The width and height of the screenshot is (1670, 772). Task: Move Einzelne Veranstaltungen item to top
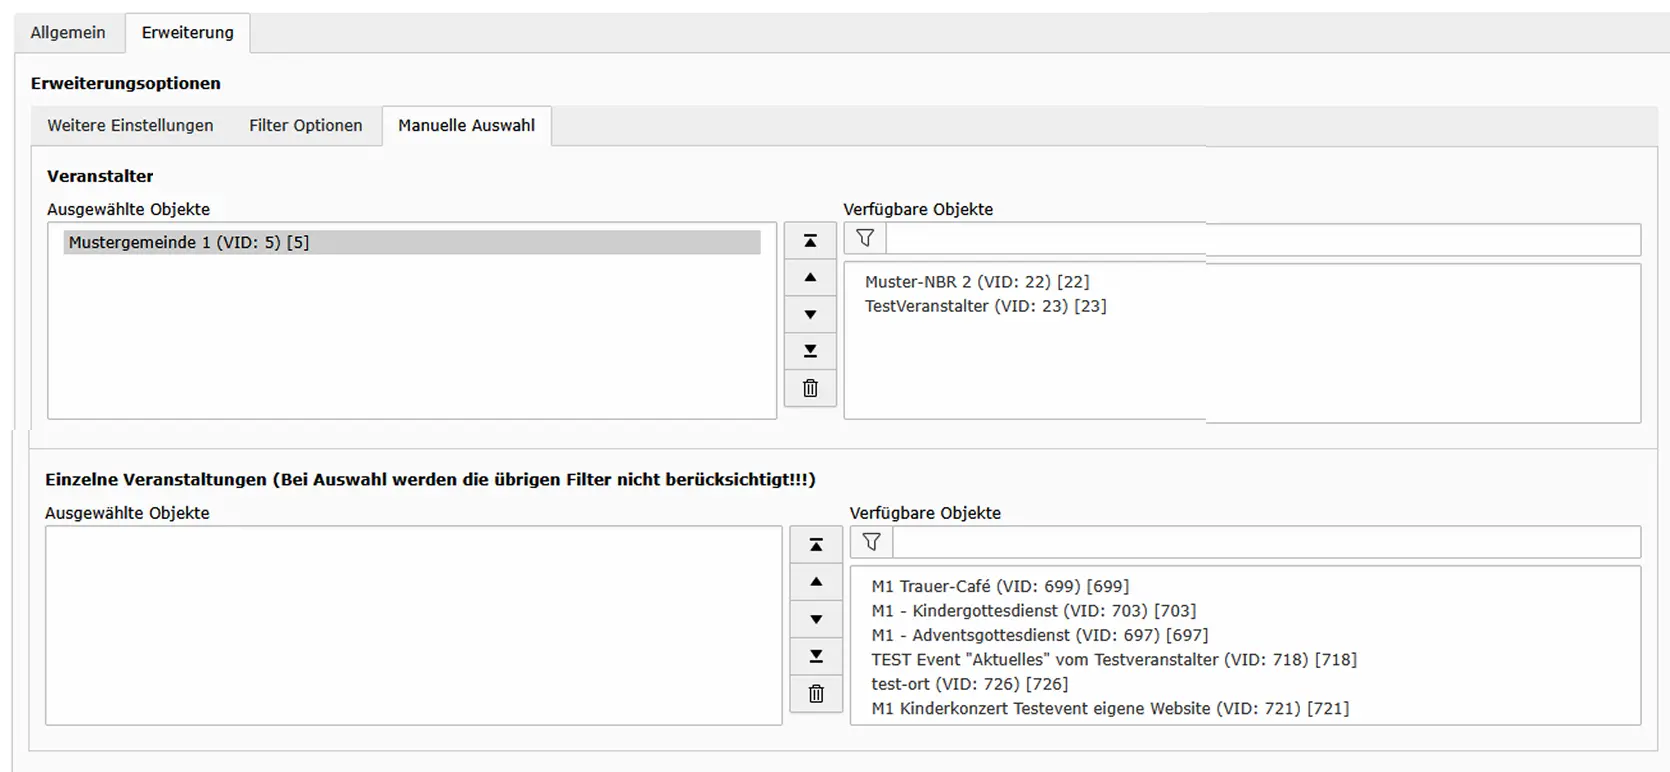click(816, 545)
